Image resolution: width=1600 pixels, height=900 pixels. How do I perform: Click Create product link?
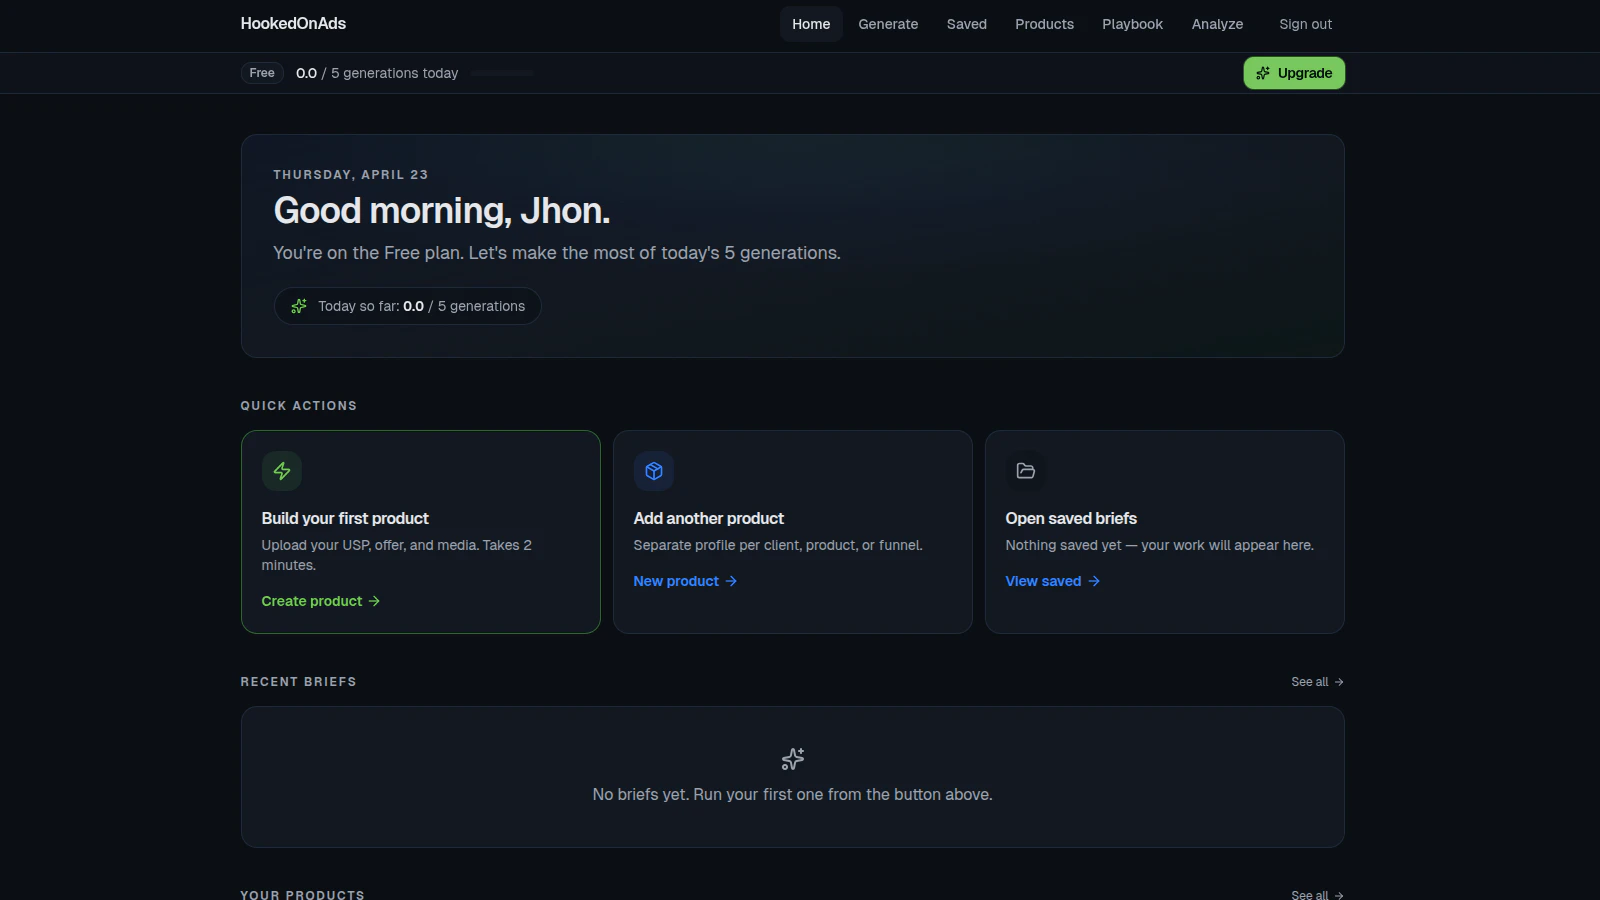[x=321, y=601]
